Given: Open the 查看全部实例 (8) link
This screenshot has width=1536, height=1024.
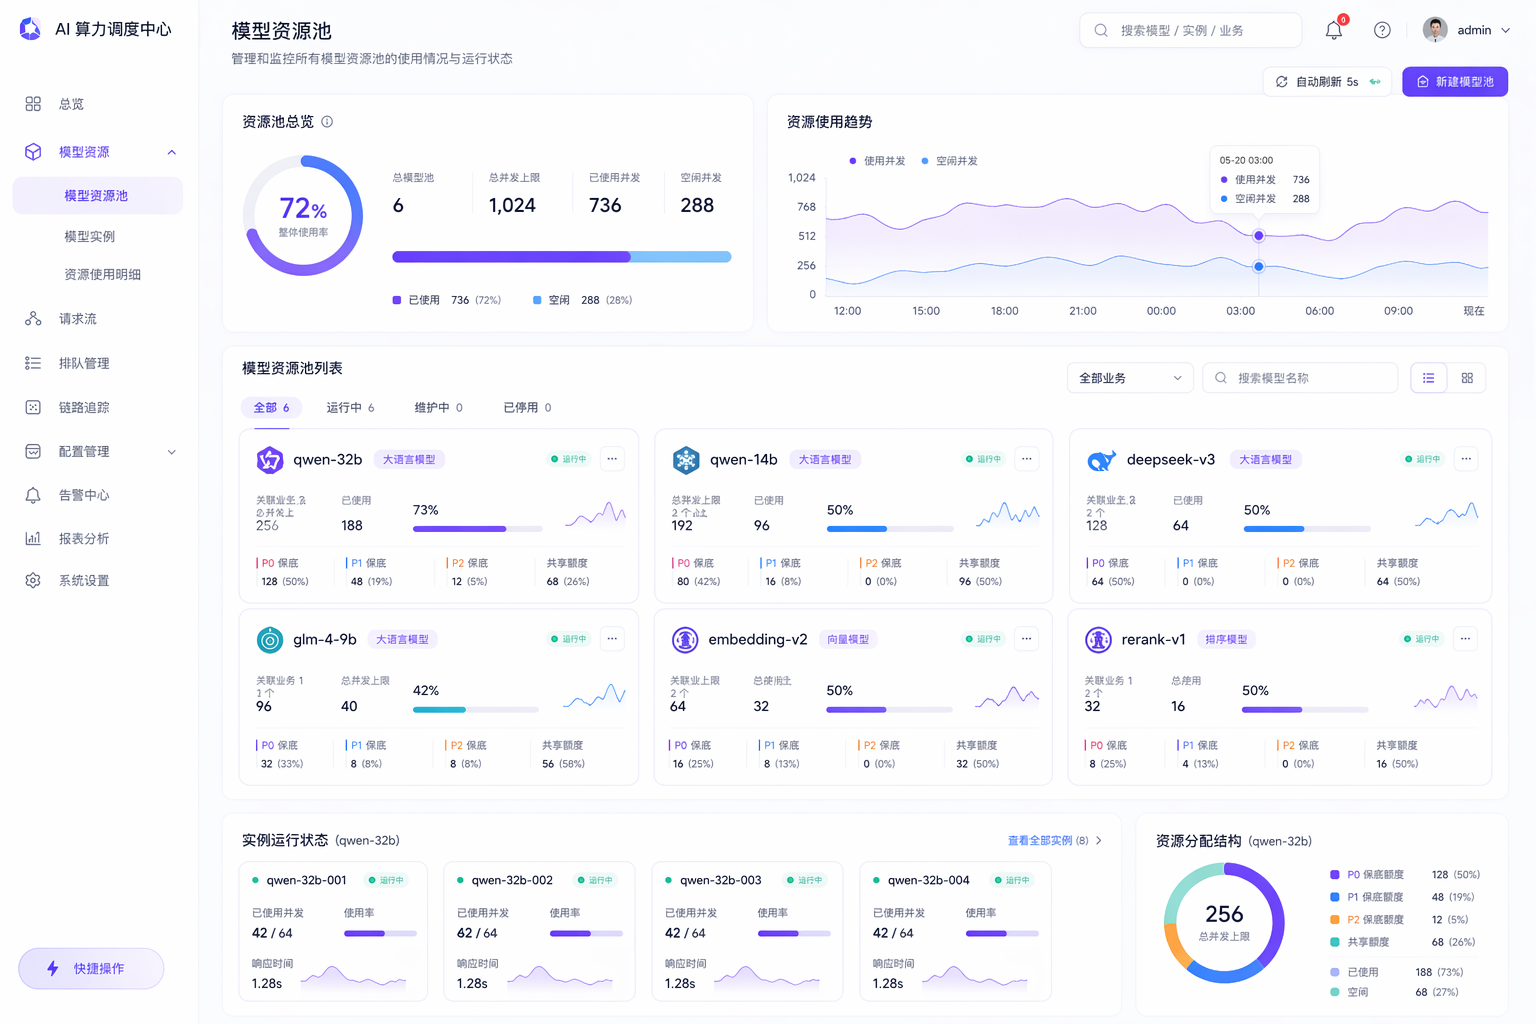Looking at the screenshot, I should (x=1053, y=841).
